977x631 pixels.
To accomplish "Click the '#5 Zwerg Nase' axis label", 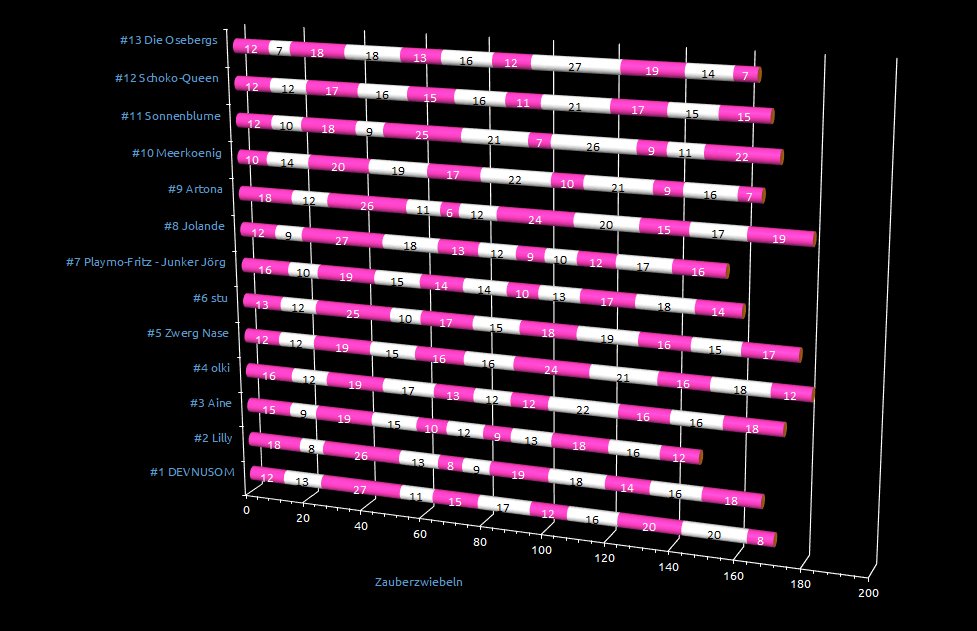I will [185, 333].
